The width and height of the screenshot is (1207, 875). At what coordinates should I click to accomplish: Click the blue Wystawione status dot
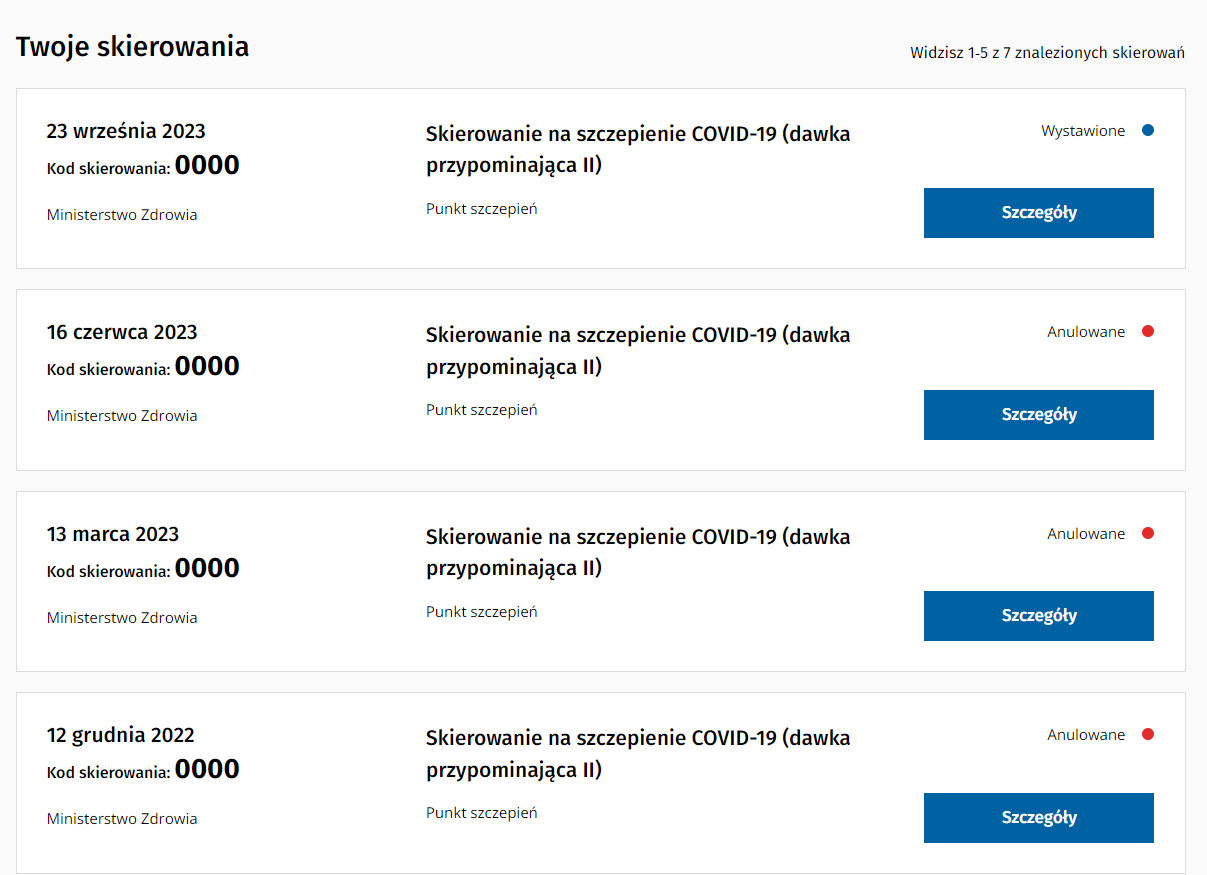(x=1148, y=130)
